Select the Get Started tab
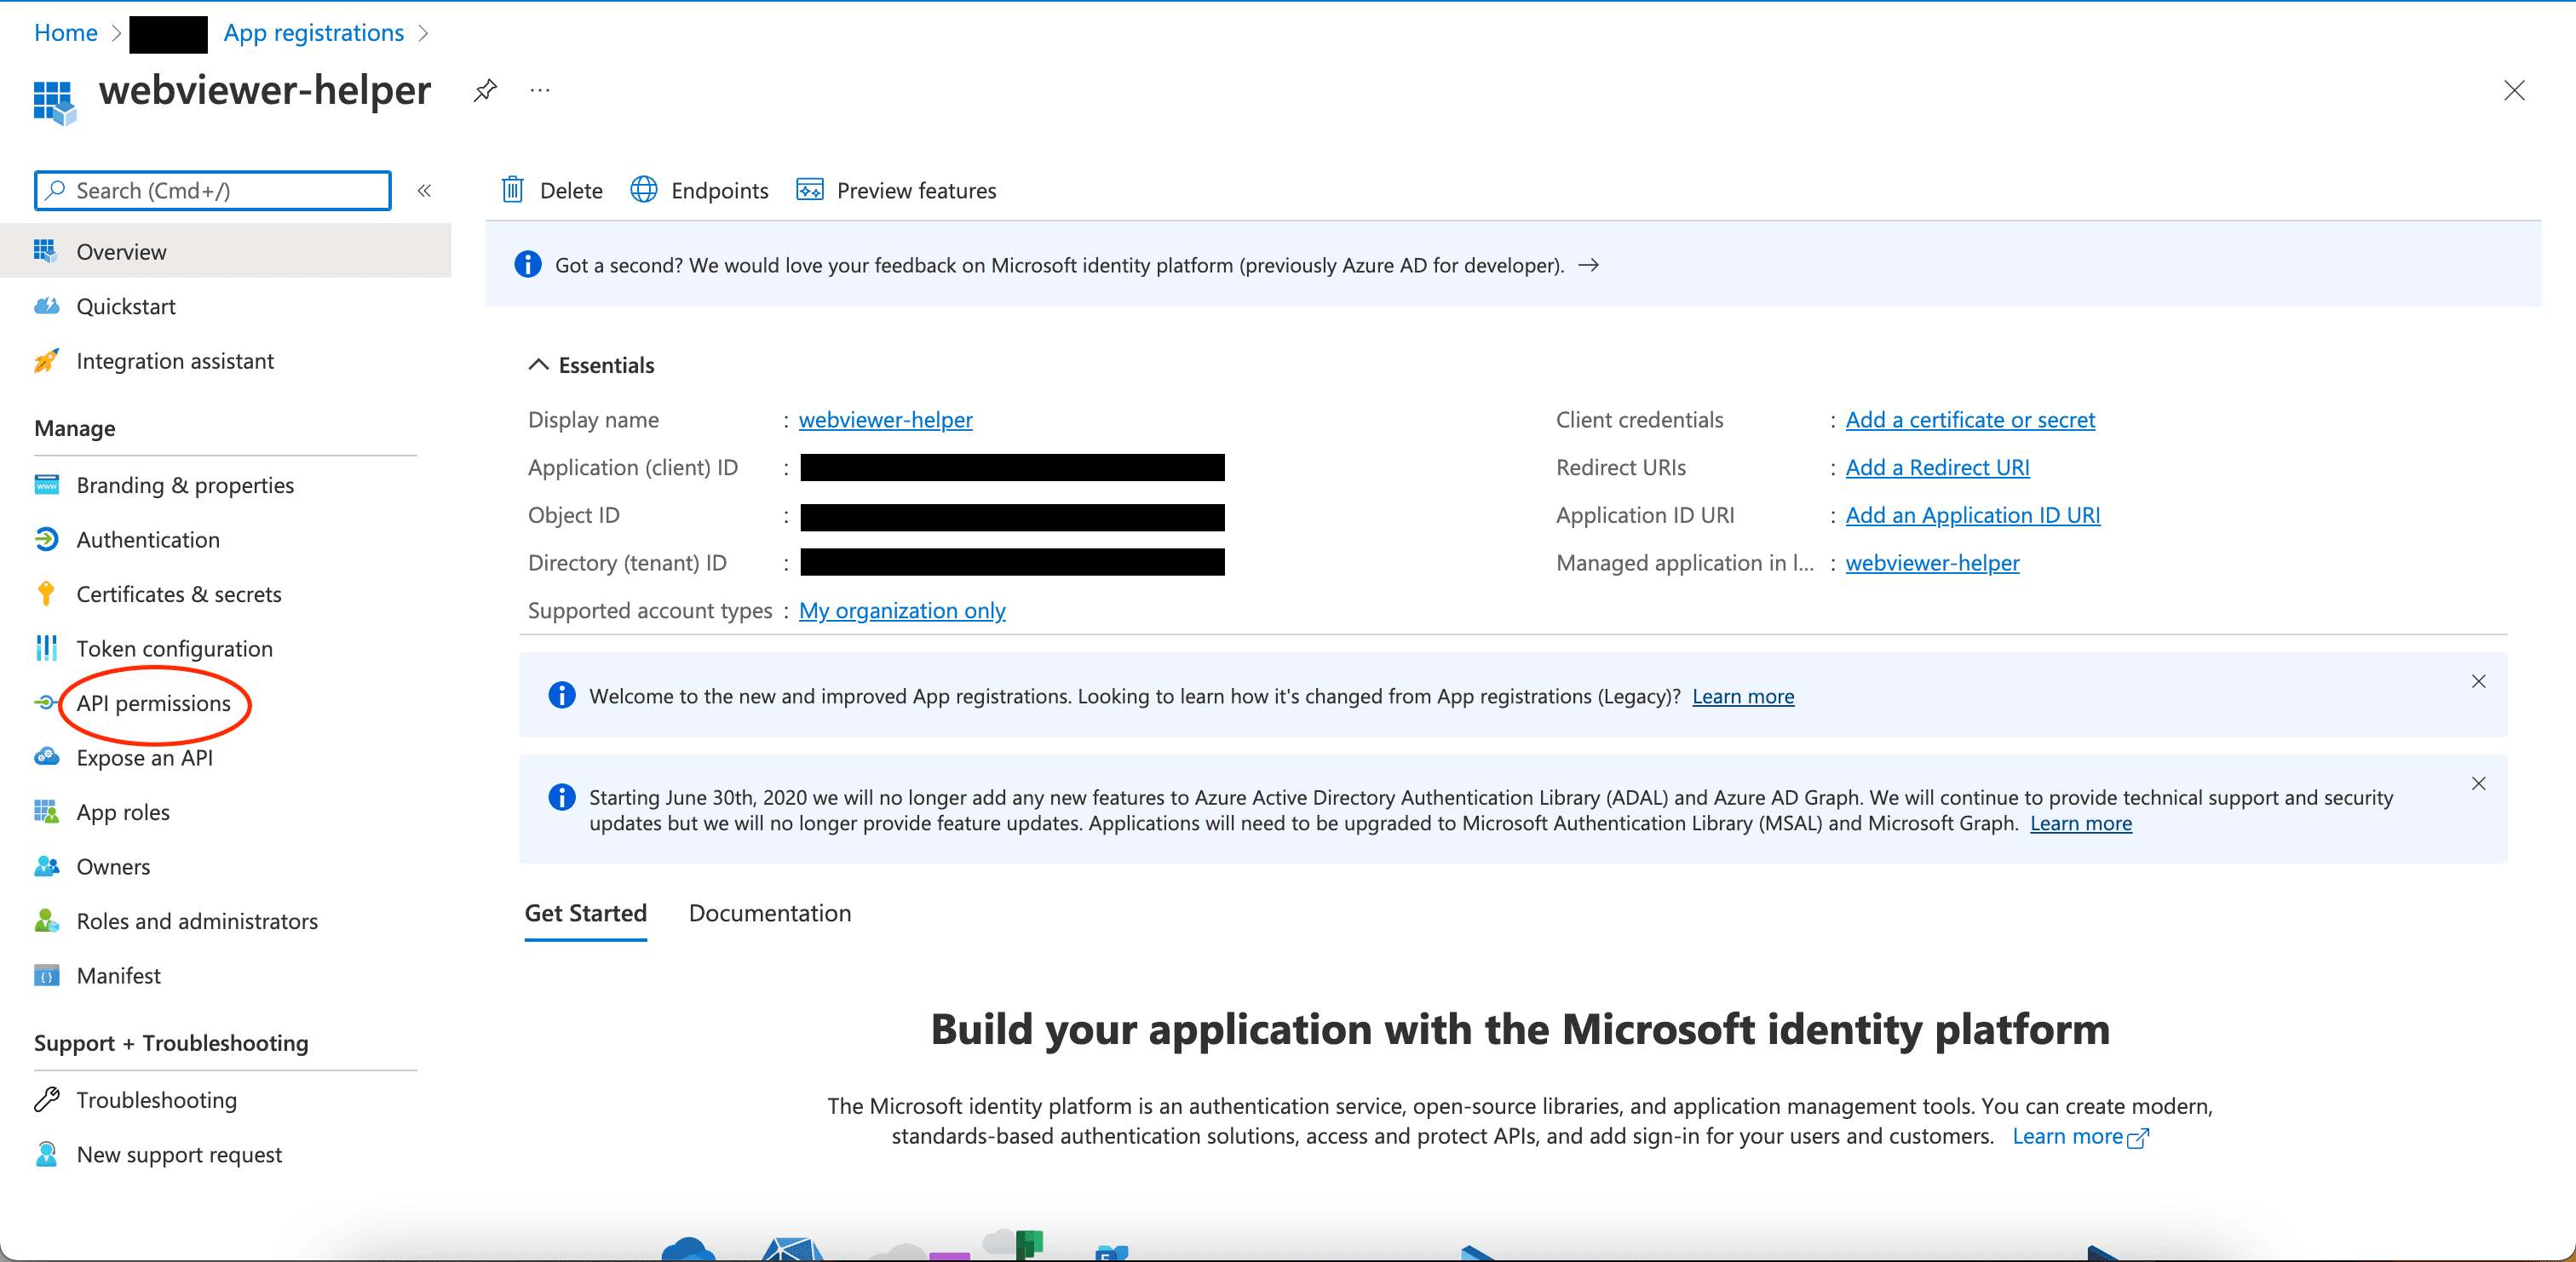Image resolution: width=2576 pixels, height=1262 pixels. 585,913
